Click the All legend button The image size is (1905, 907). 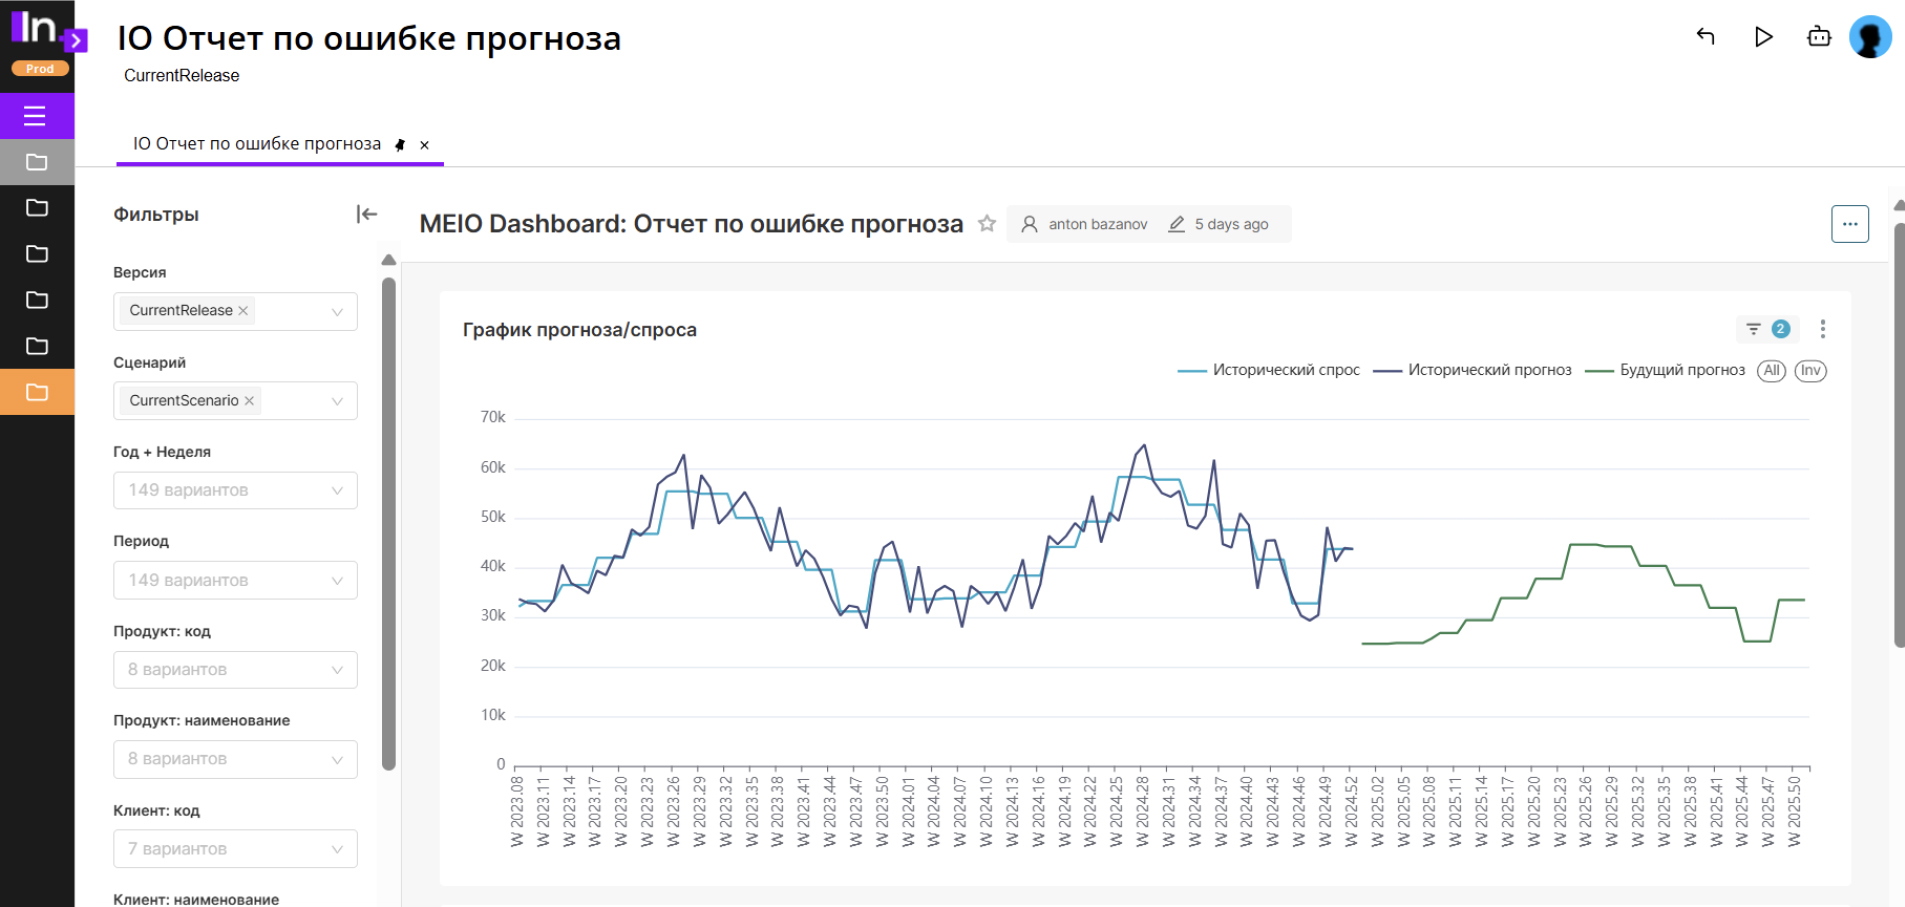tap(1771, 371)
